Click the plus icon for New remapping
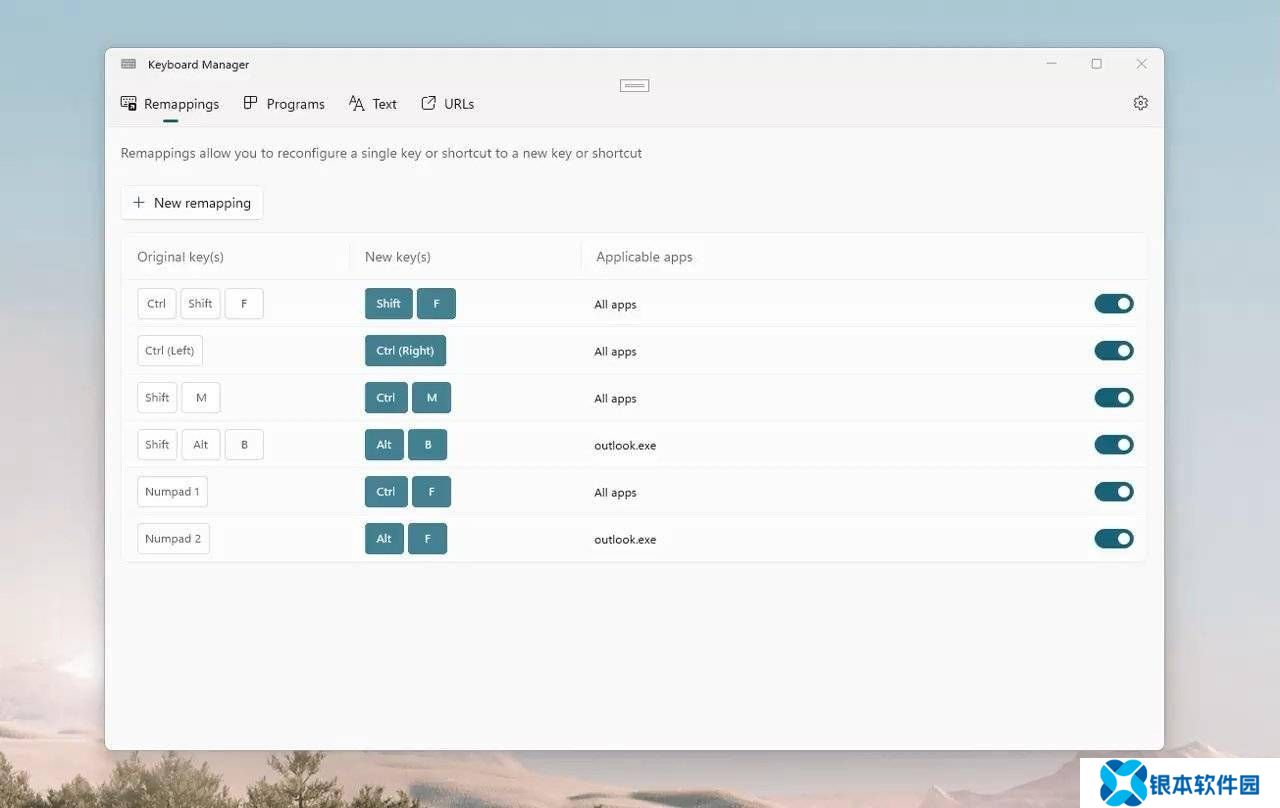The width and height of the screenshot is (1280, 808). 139,202
